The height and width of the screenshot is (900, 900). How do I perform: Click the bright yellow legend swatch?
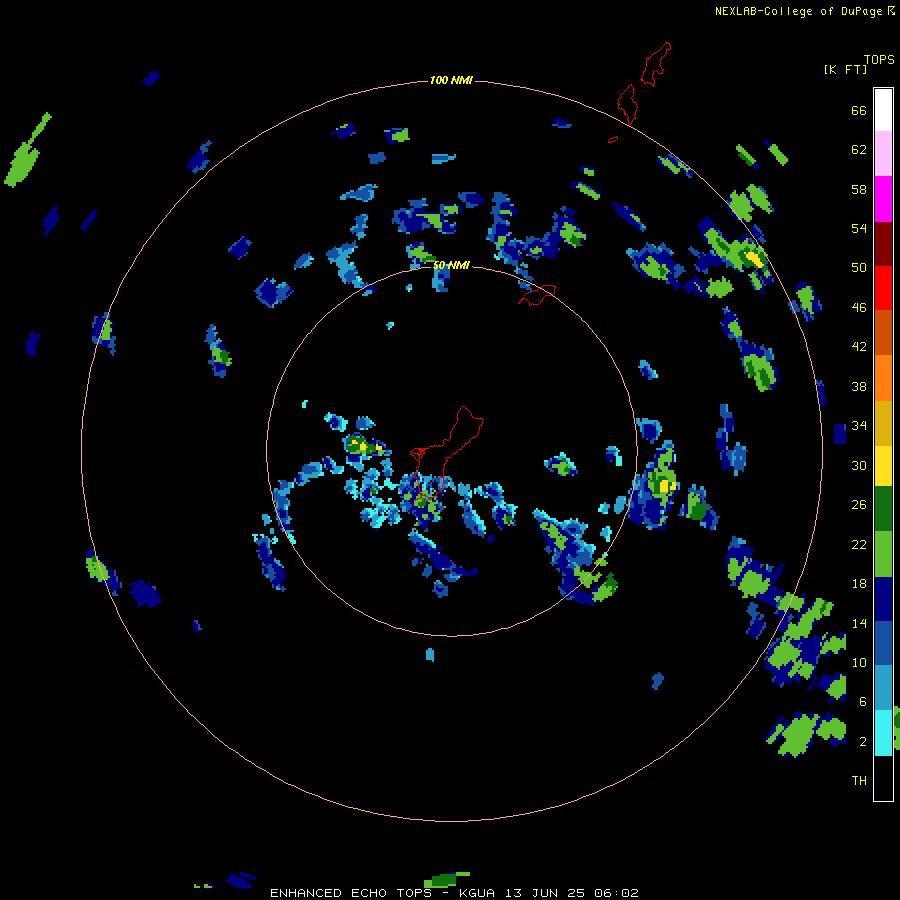(883, 466)
